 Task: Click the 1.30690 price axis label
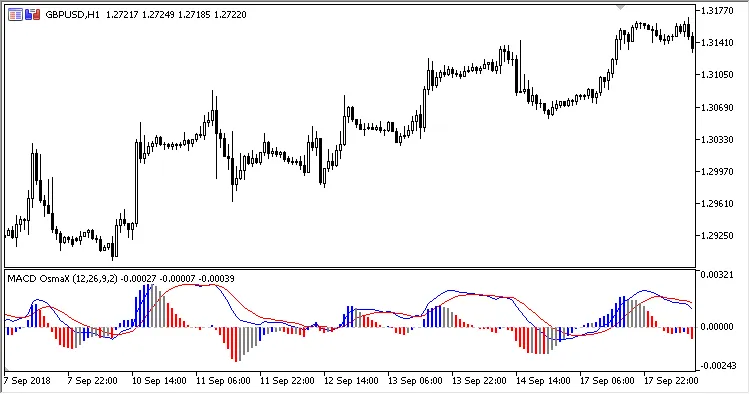pos(717,108)
